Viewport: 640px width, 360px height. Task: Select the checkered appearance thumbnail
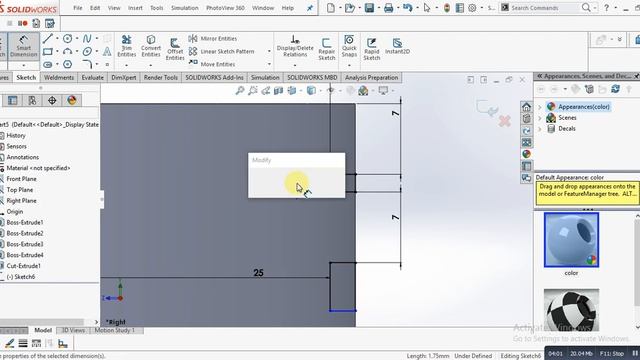[571, 310]
